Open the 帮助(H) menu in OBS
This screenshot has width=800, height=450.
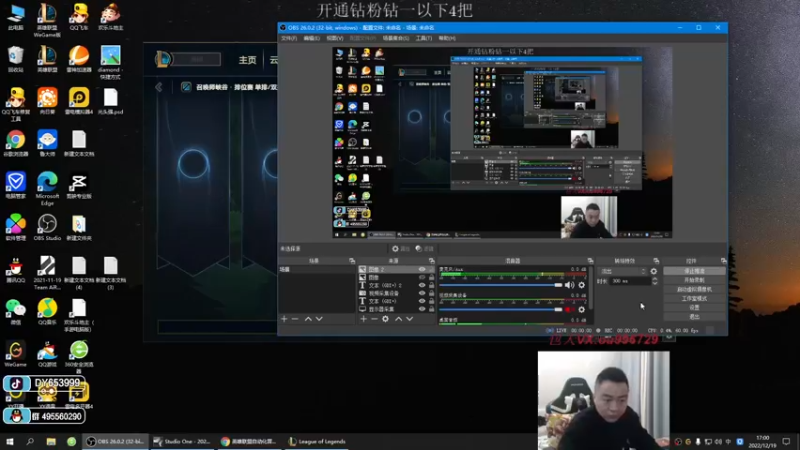click(447, 38)
